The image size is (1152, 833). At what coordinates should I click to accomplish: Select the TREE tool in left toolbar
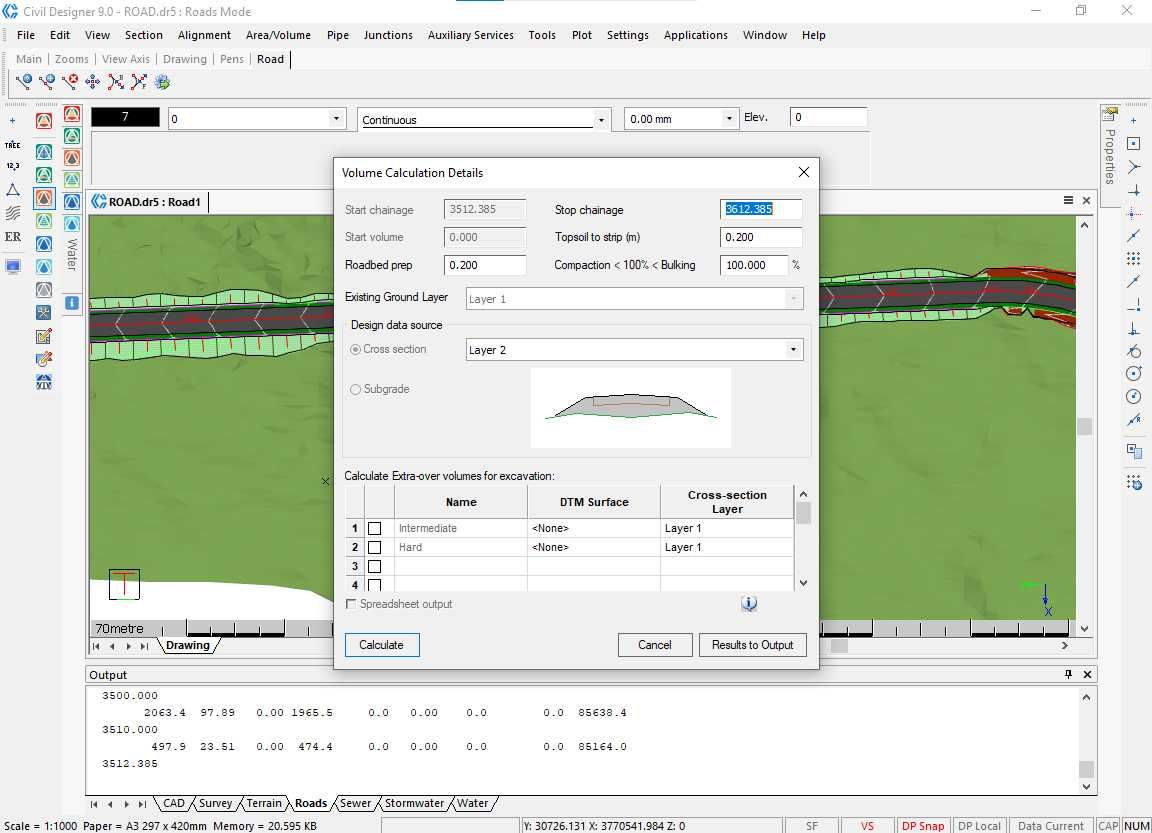pyautogui.click(x=12, y=145)
